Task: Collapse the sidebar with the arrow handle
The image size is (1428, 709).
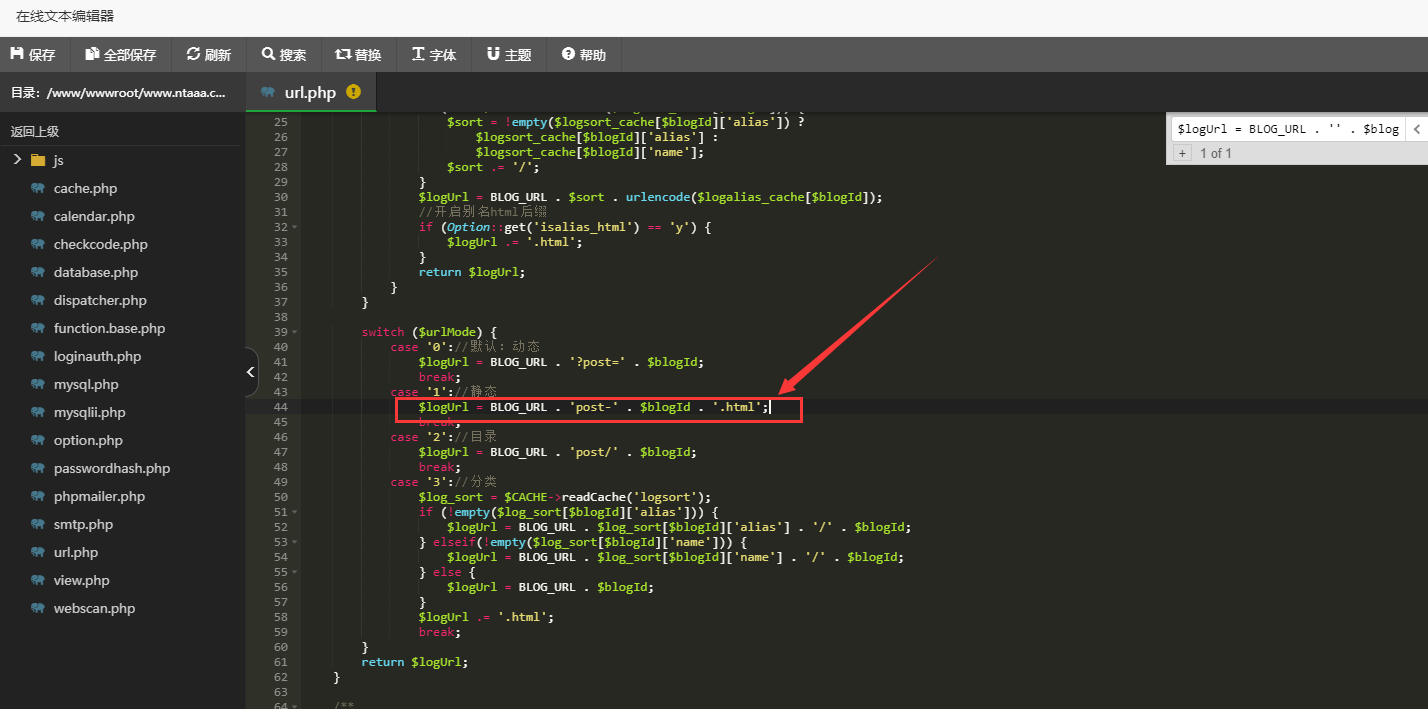Action: pos(251,372)
